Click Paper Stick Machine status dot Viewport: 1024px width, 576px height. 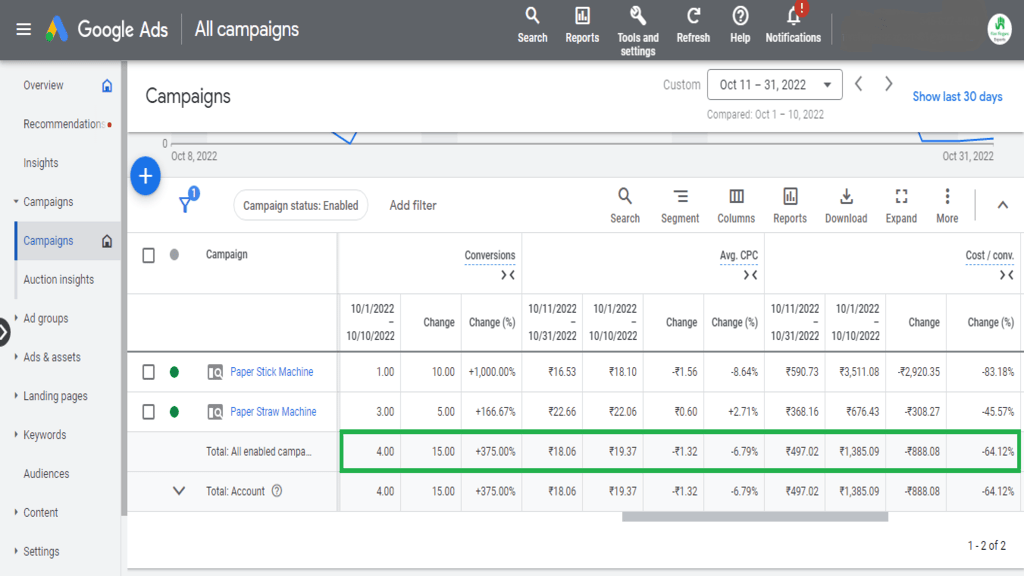(x=174, y=372)
